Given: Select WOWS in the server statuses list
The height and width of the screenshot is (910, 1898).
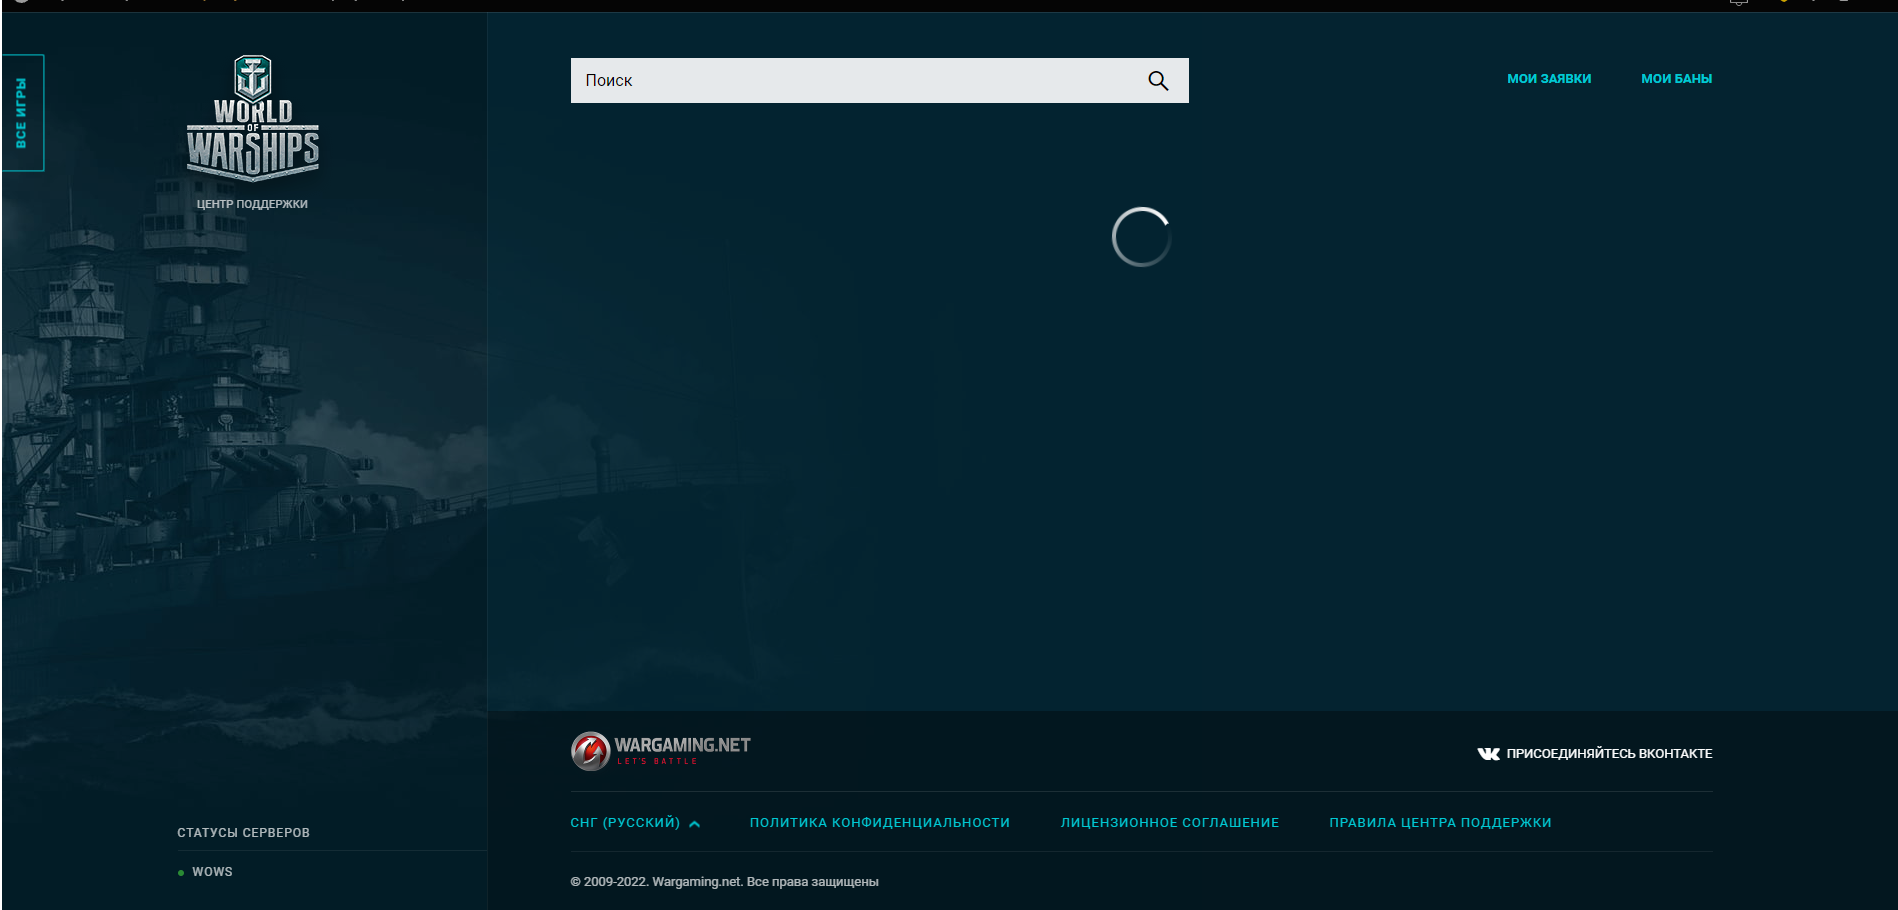Looking at the screenshot, I should pyautogui.click(x=212, y=872).
